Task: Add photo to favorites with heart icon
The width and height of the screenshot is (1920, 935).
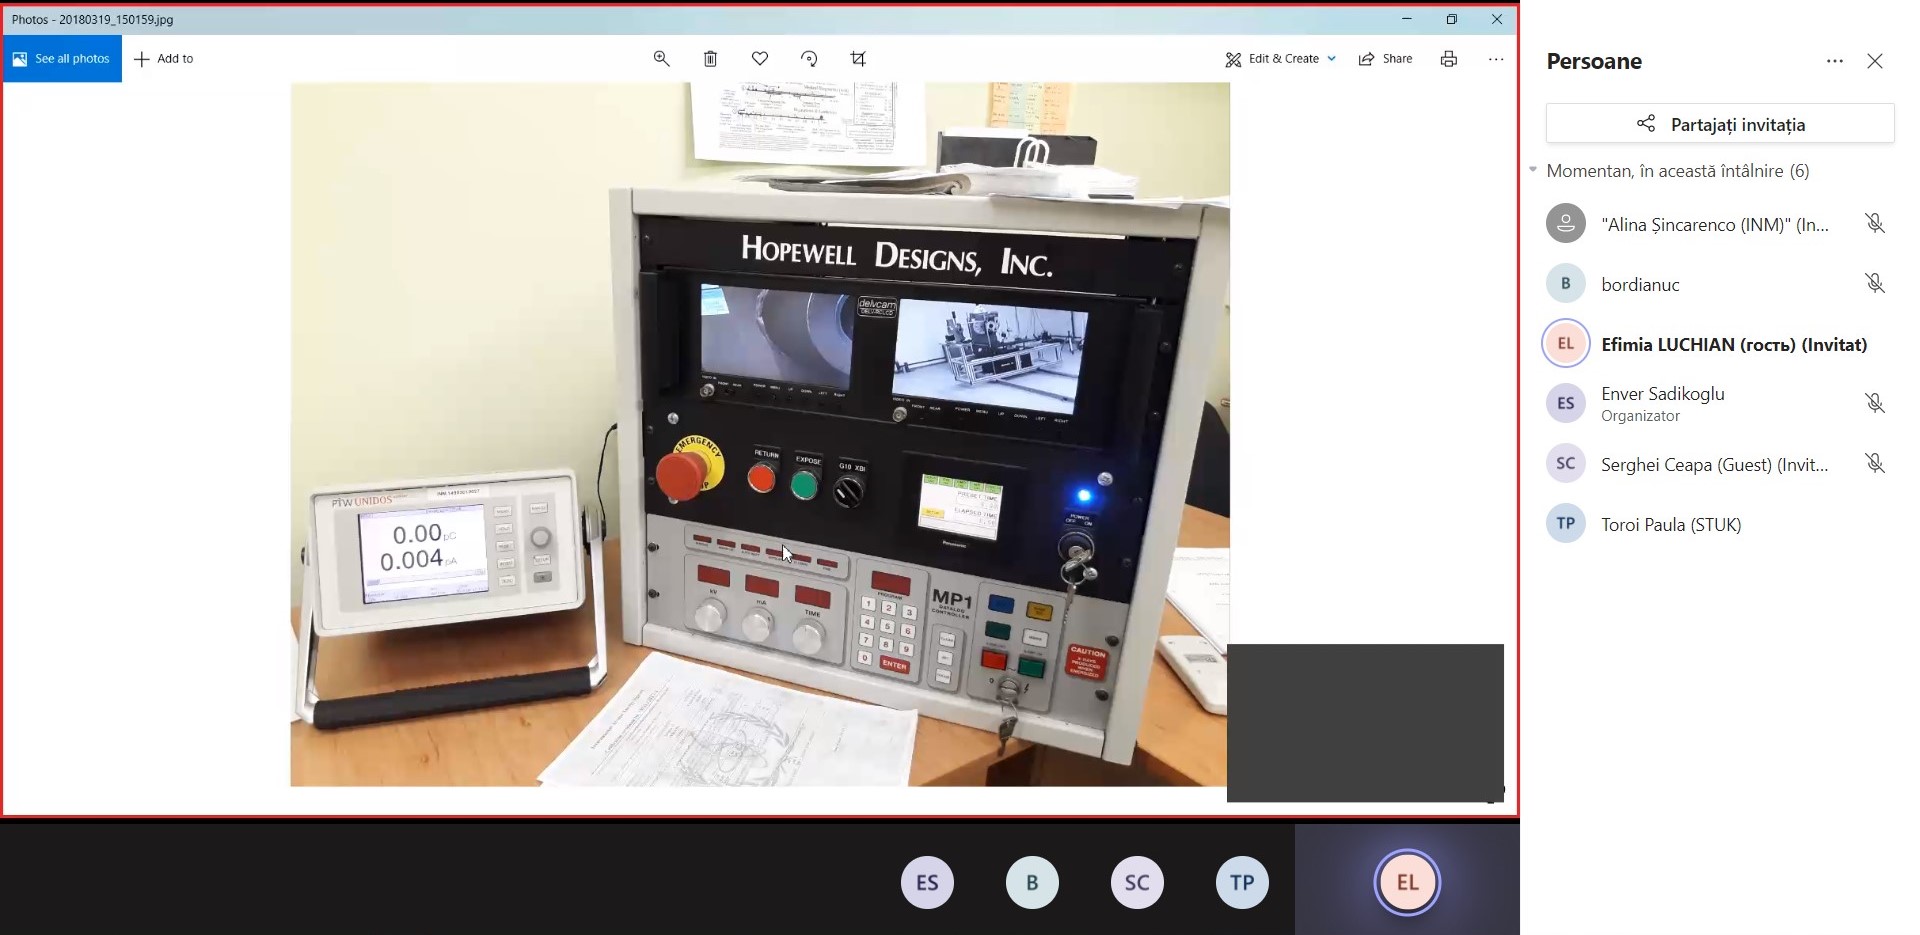Action: point(760,59)
